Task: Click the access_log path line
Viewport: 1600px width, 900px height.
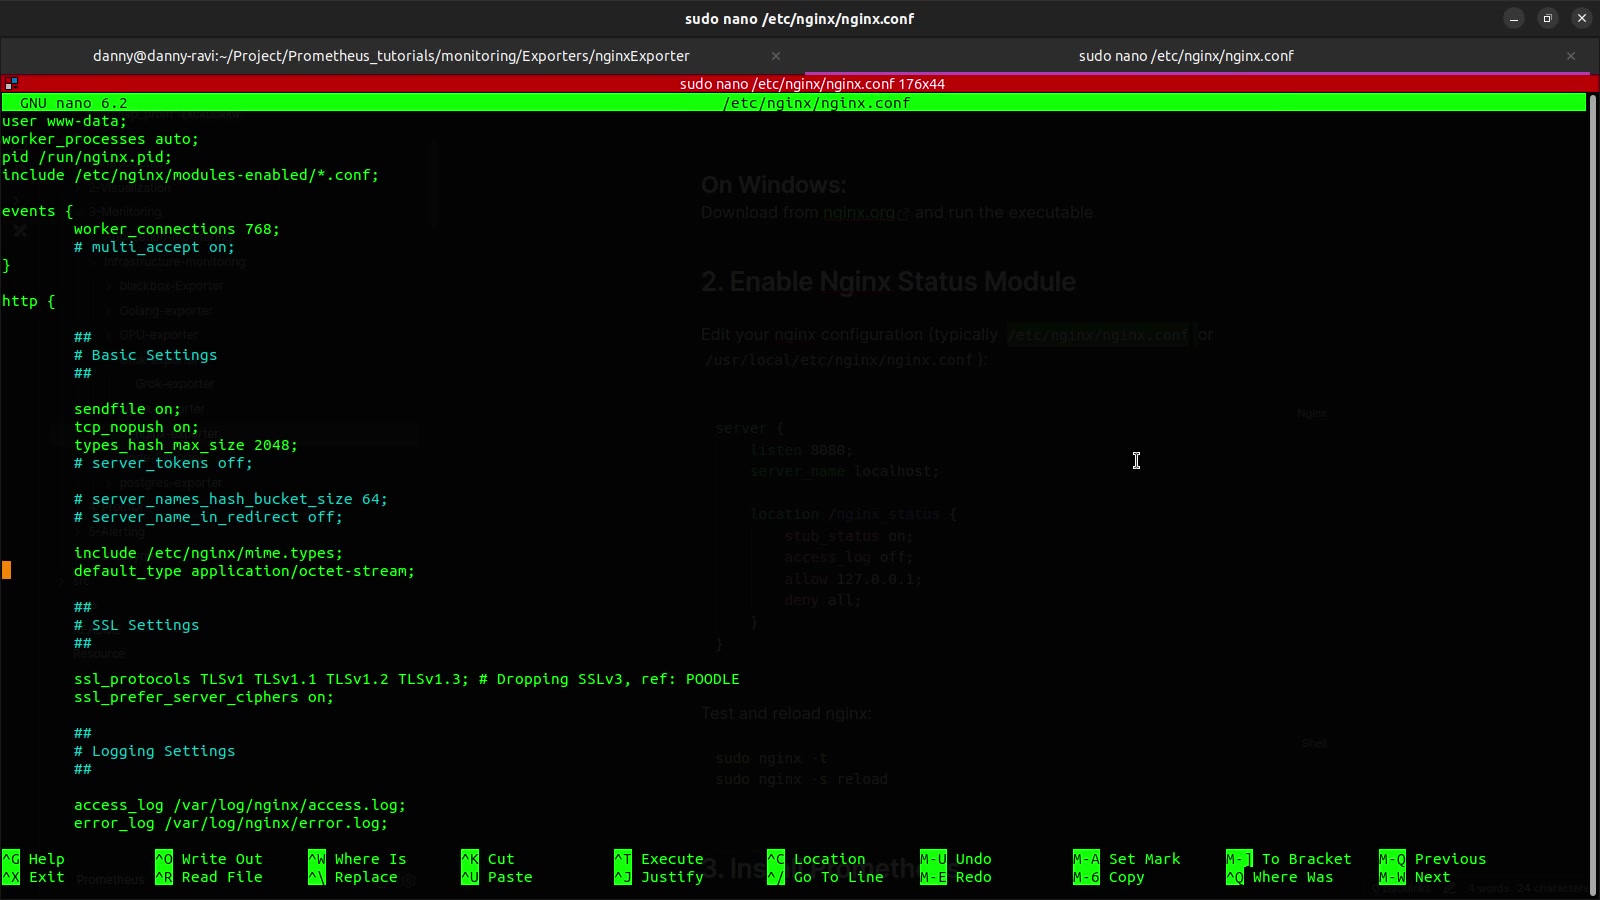Action: pyautogui.click(x=240, y=805)
